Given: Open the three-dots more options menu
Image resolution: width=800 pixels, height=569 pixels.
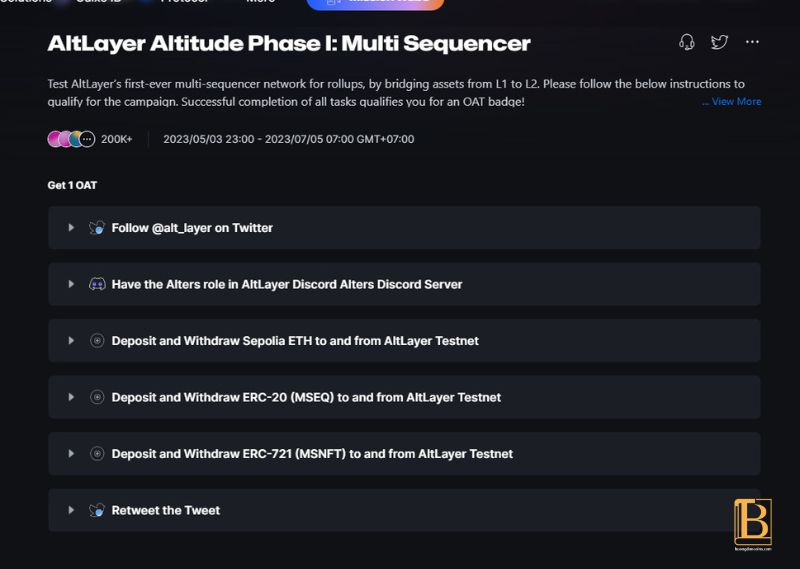Looking at the screenshot, I should click(x=752, y=42).
